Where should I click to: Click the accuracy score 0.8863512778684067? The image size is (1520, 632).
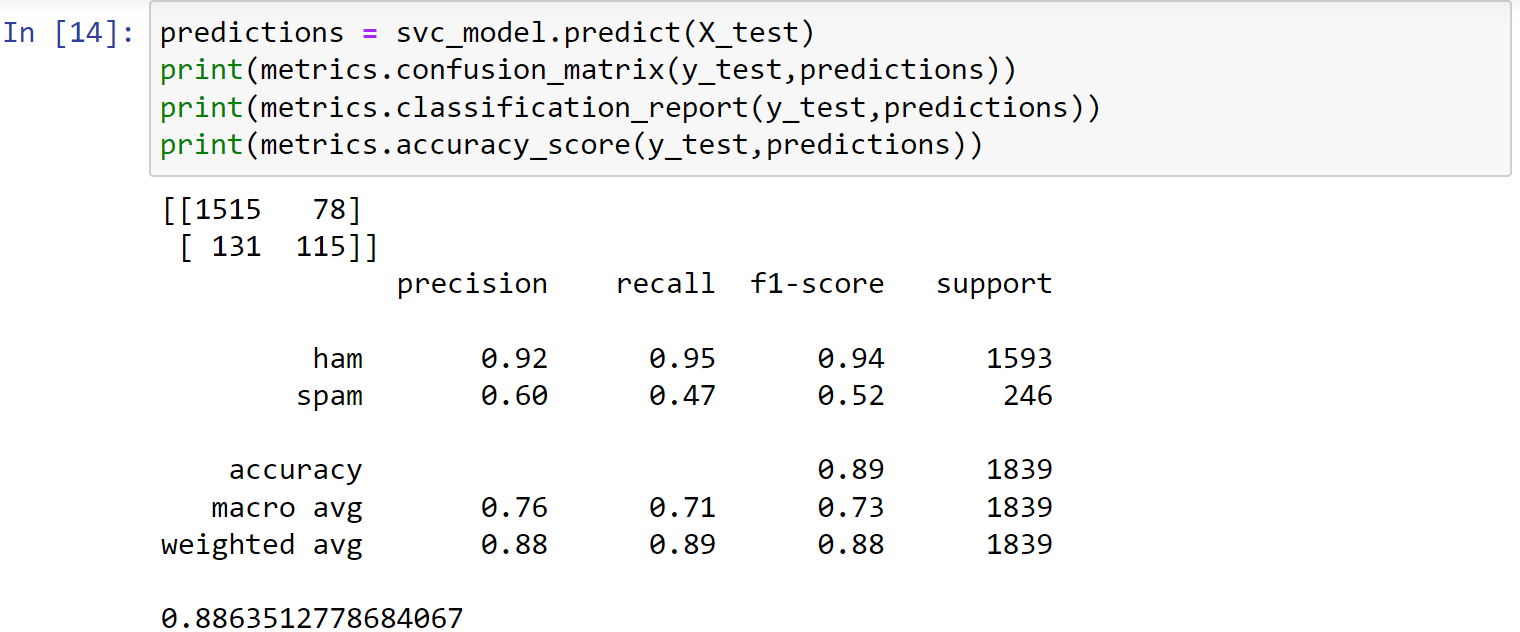312,619
